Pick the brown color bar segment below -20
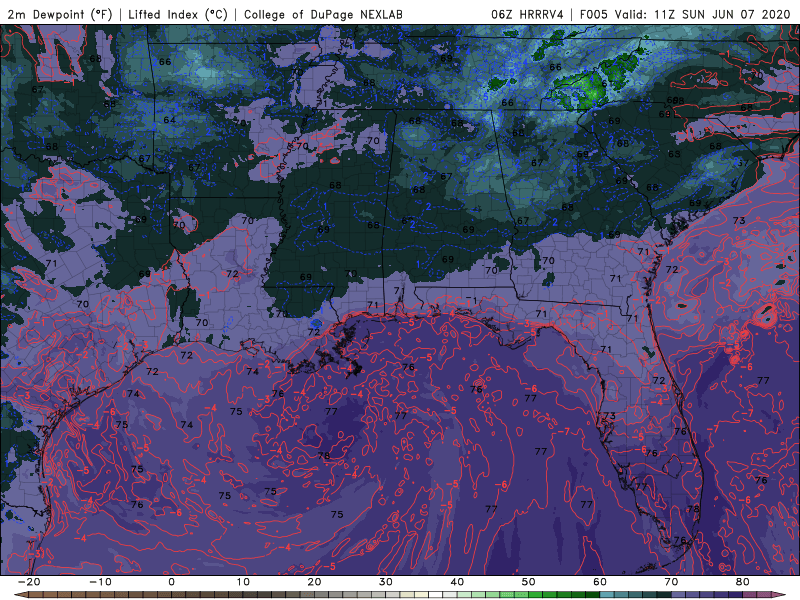Viewport: 800px width, 600px height. 35,595
